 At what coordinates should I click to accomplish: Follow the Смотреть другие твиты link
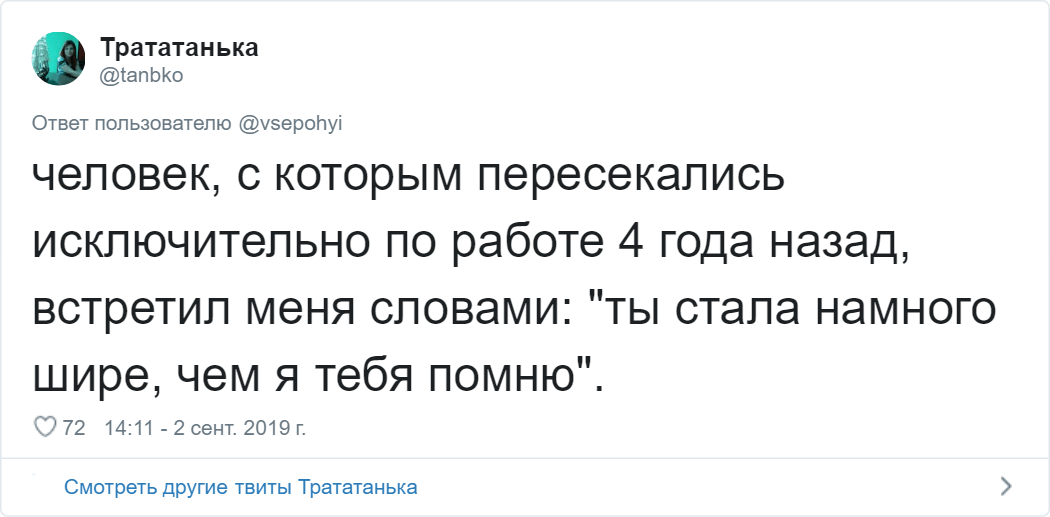pos(180,487)
